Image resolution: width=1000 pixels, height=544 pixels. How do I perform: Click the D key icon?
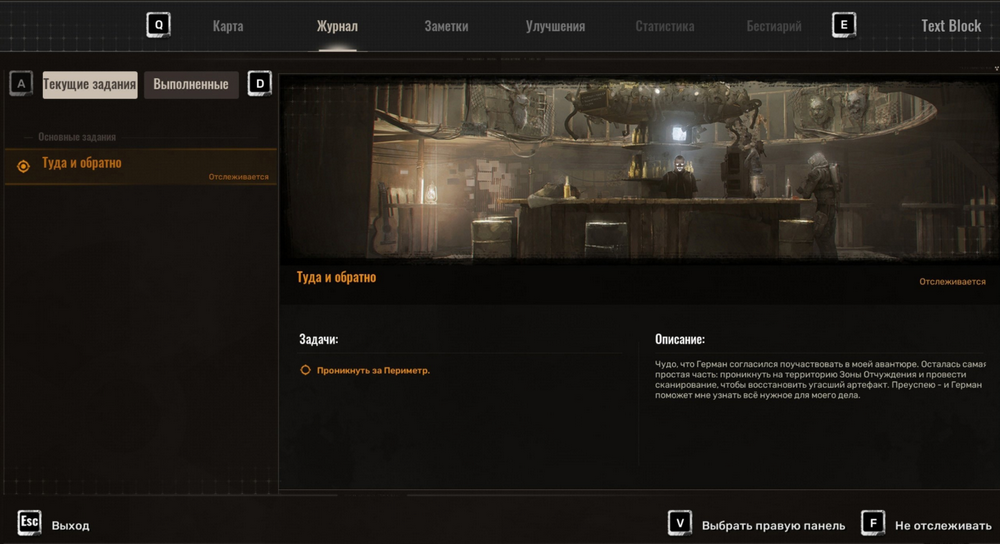pos(260,84)
